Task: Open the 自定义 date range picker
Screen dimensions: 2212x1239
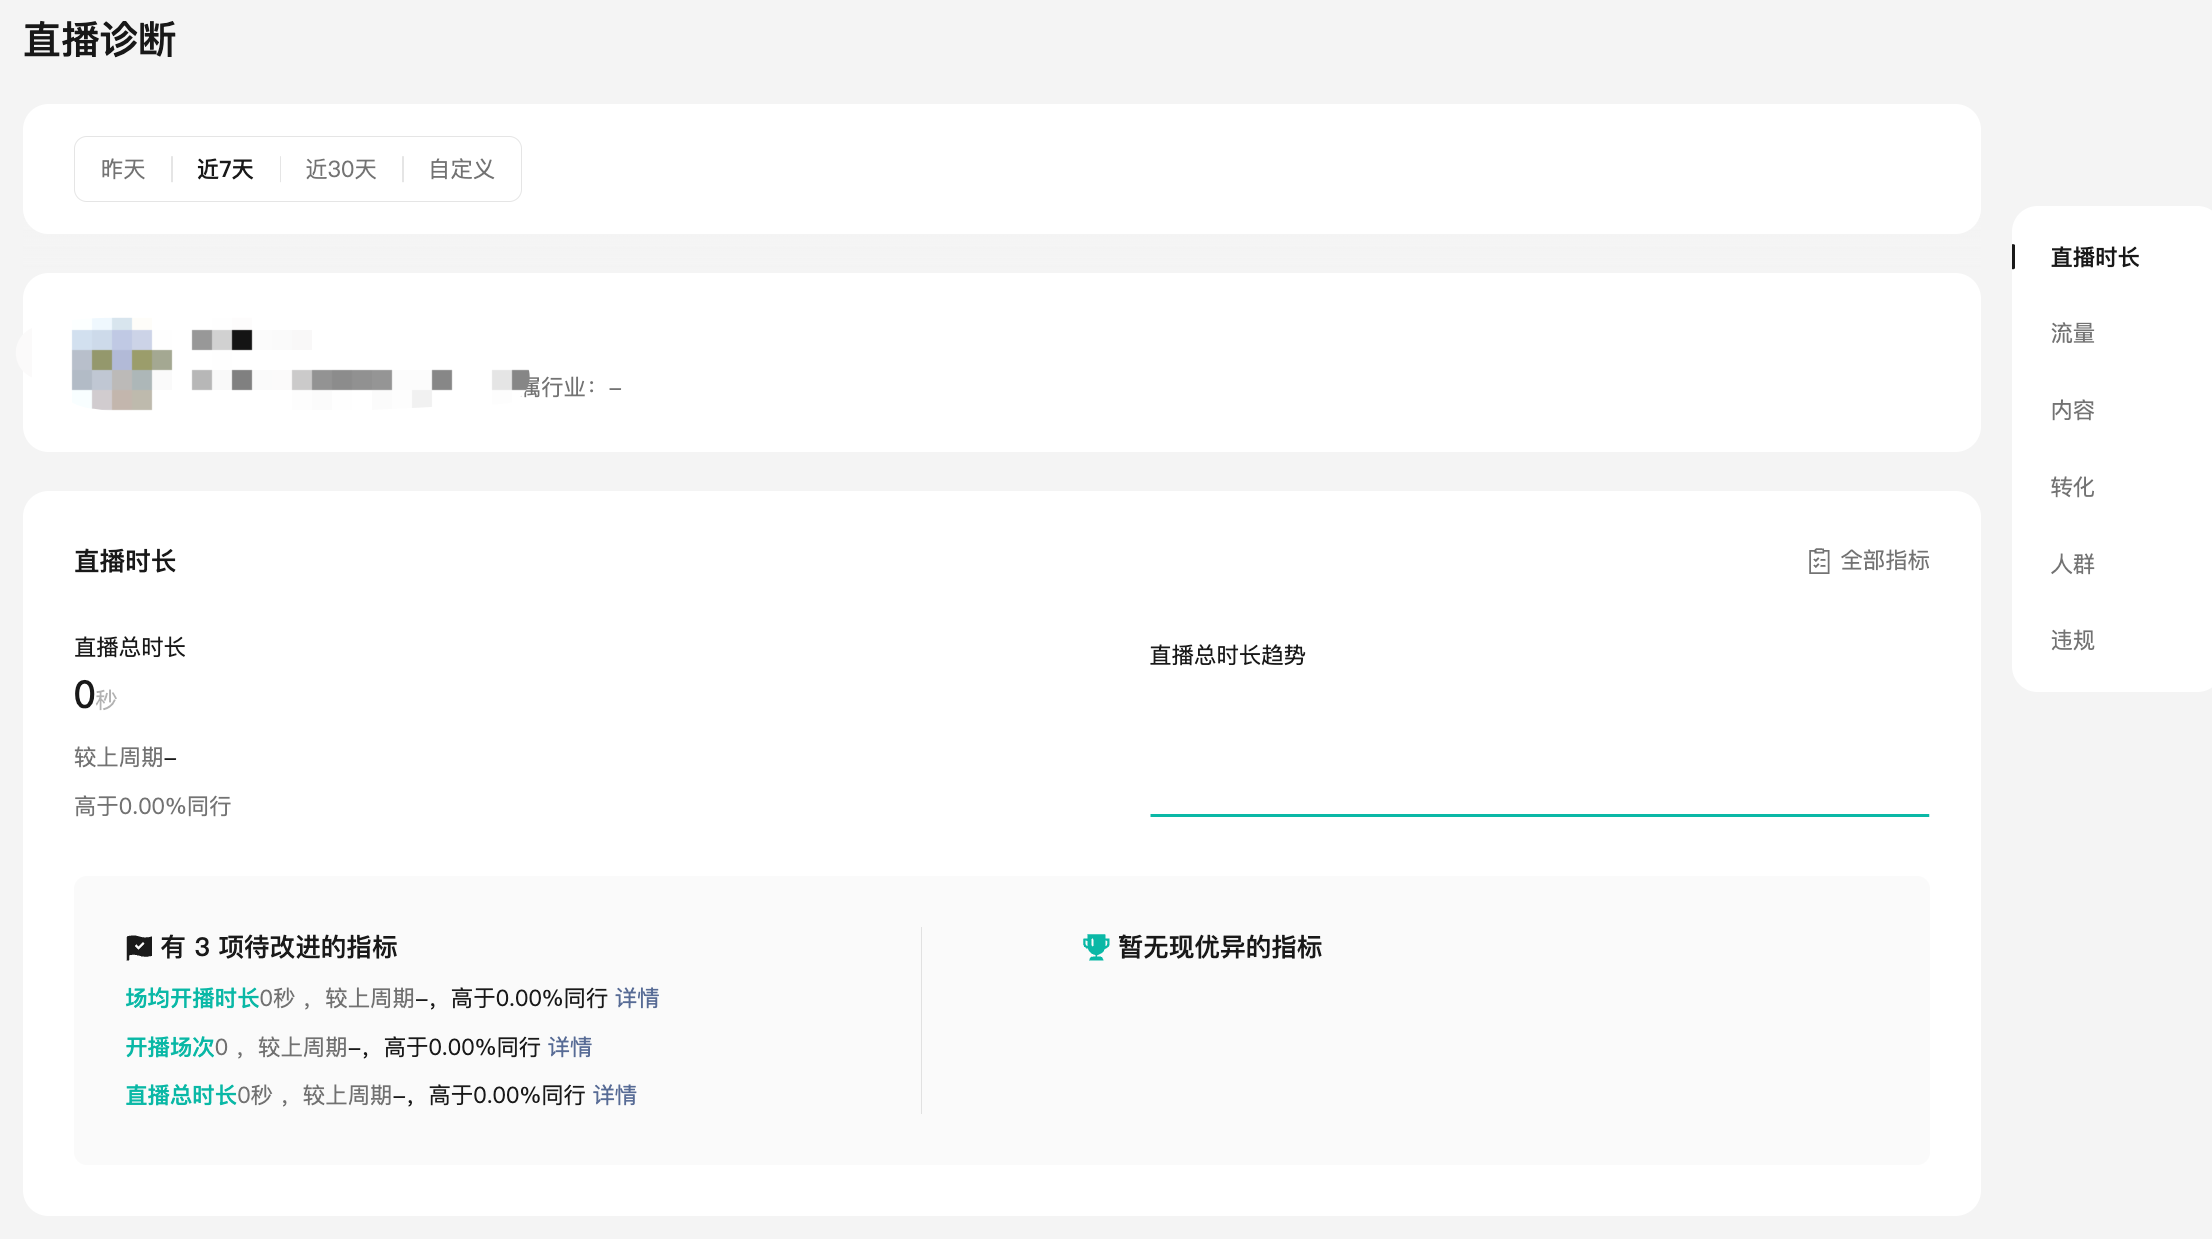Action: pos(461,169)
